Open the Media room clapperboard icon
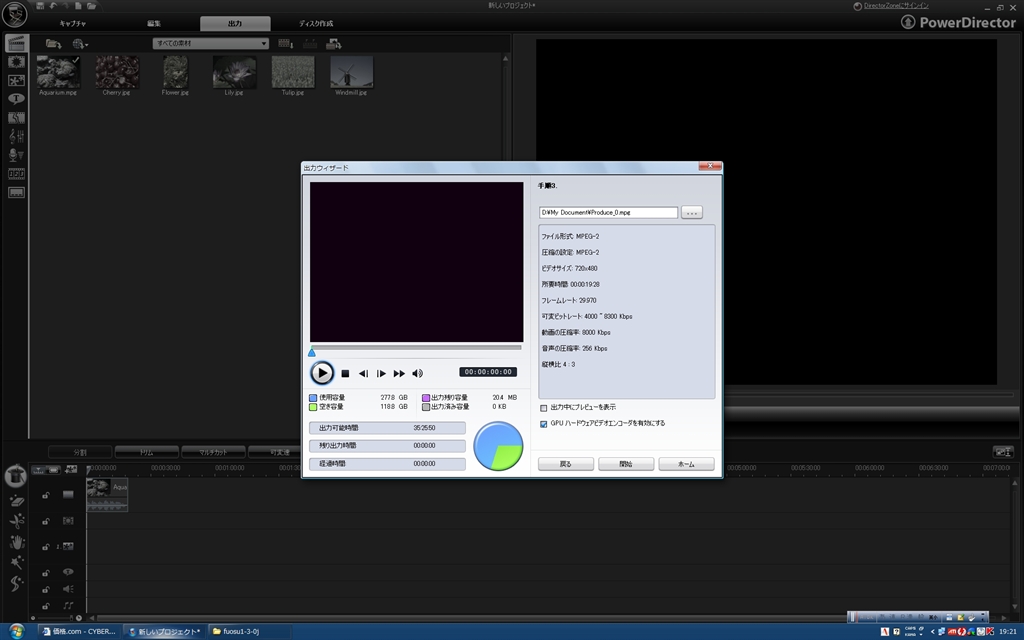 click(x=16, y=43)
